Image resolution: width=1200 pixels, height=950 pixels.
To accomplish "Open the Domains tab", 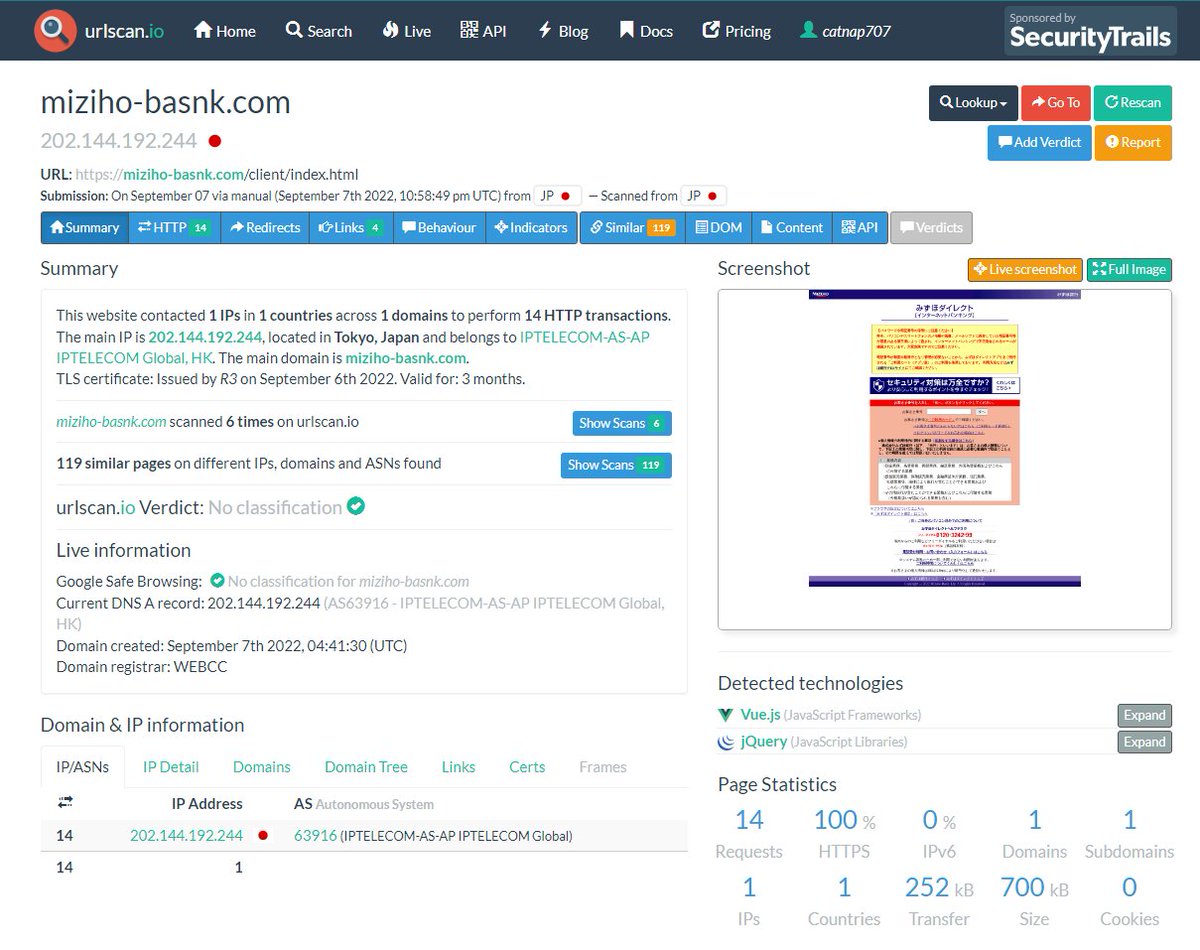I will (262, 767).
